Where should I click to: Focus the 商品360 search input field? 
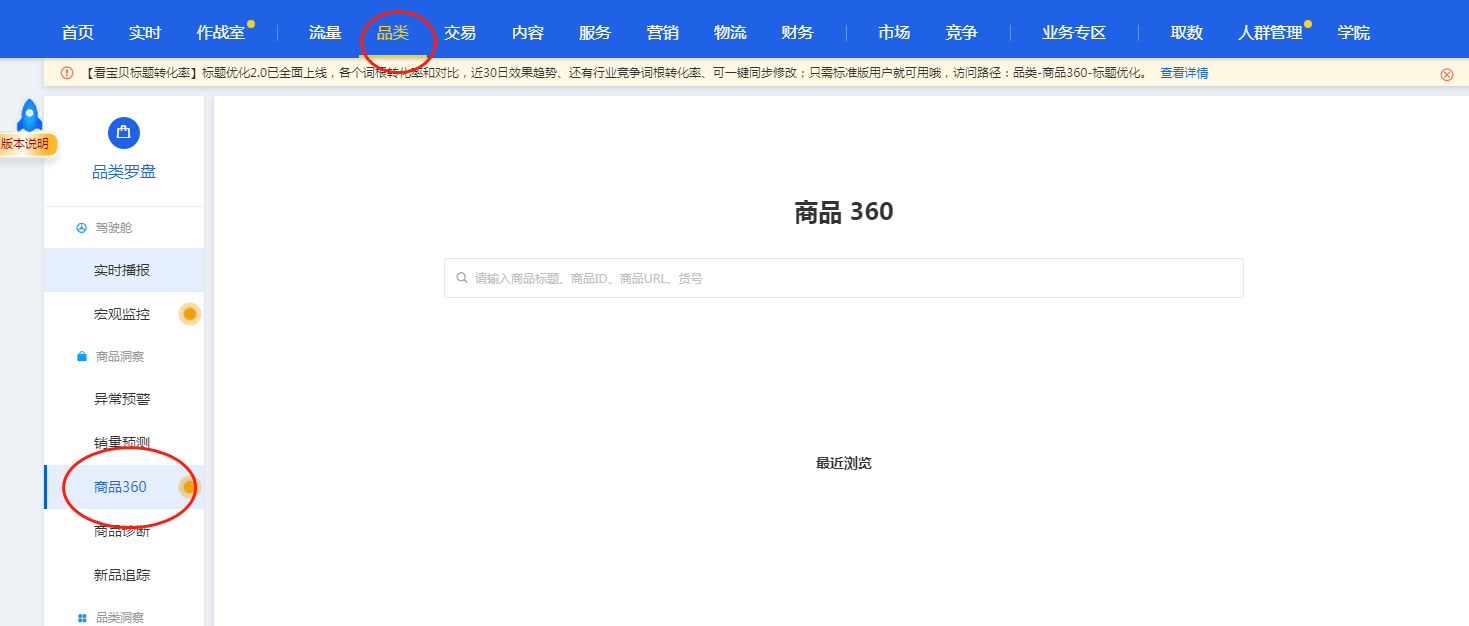coord(850,278)
